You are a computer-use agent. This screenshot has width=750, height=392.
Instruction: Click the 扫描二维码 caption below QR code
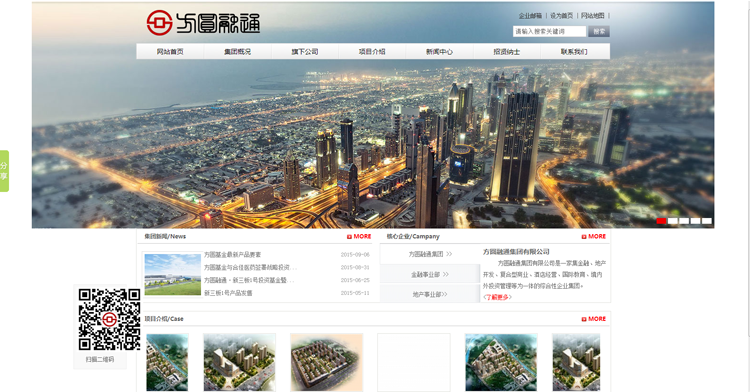click(100, 359)
